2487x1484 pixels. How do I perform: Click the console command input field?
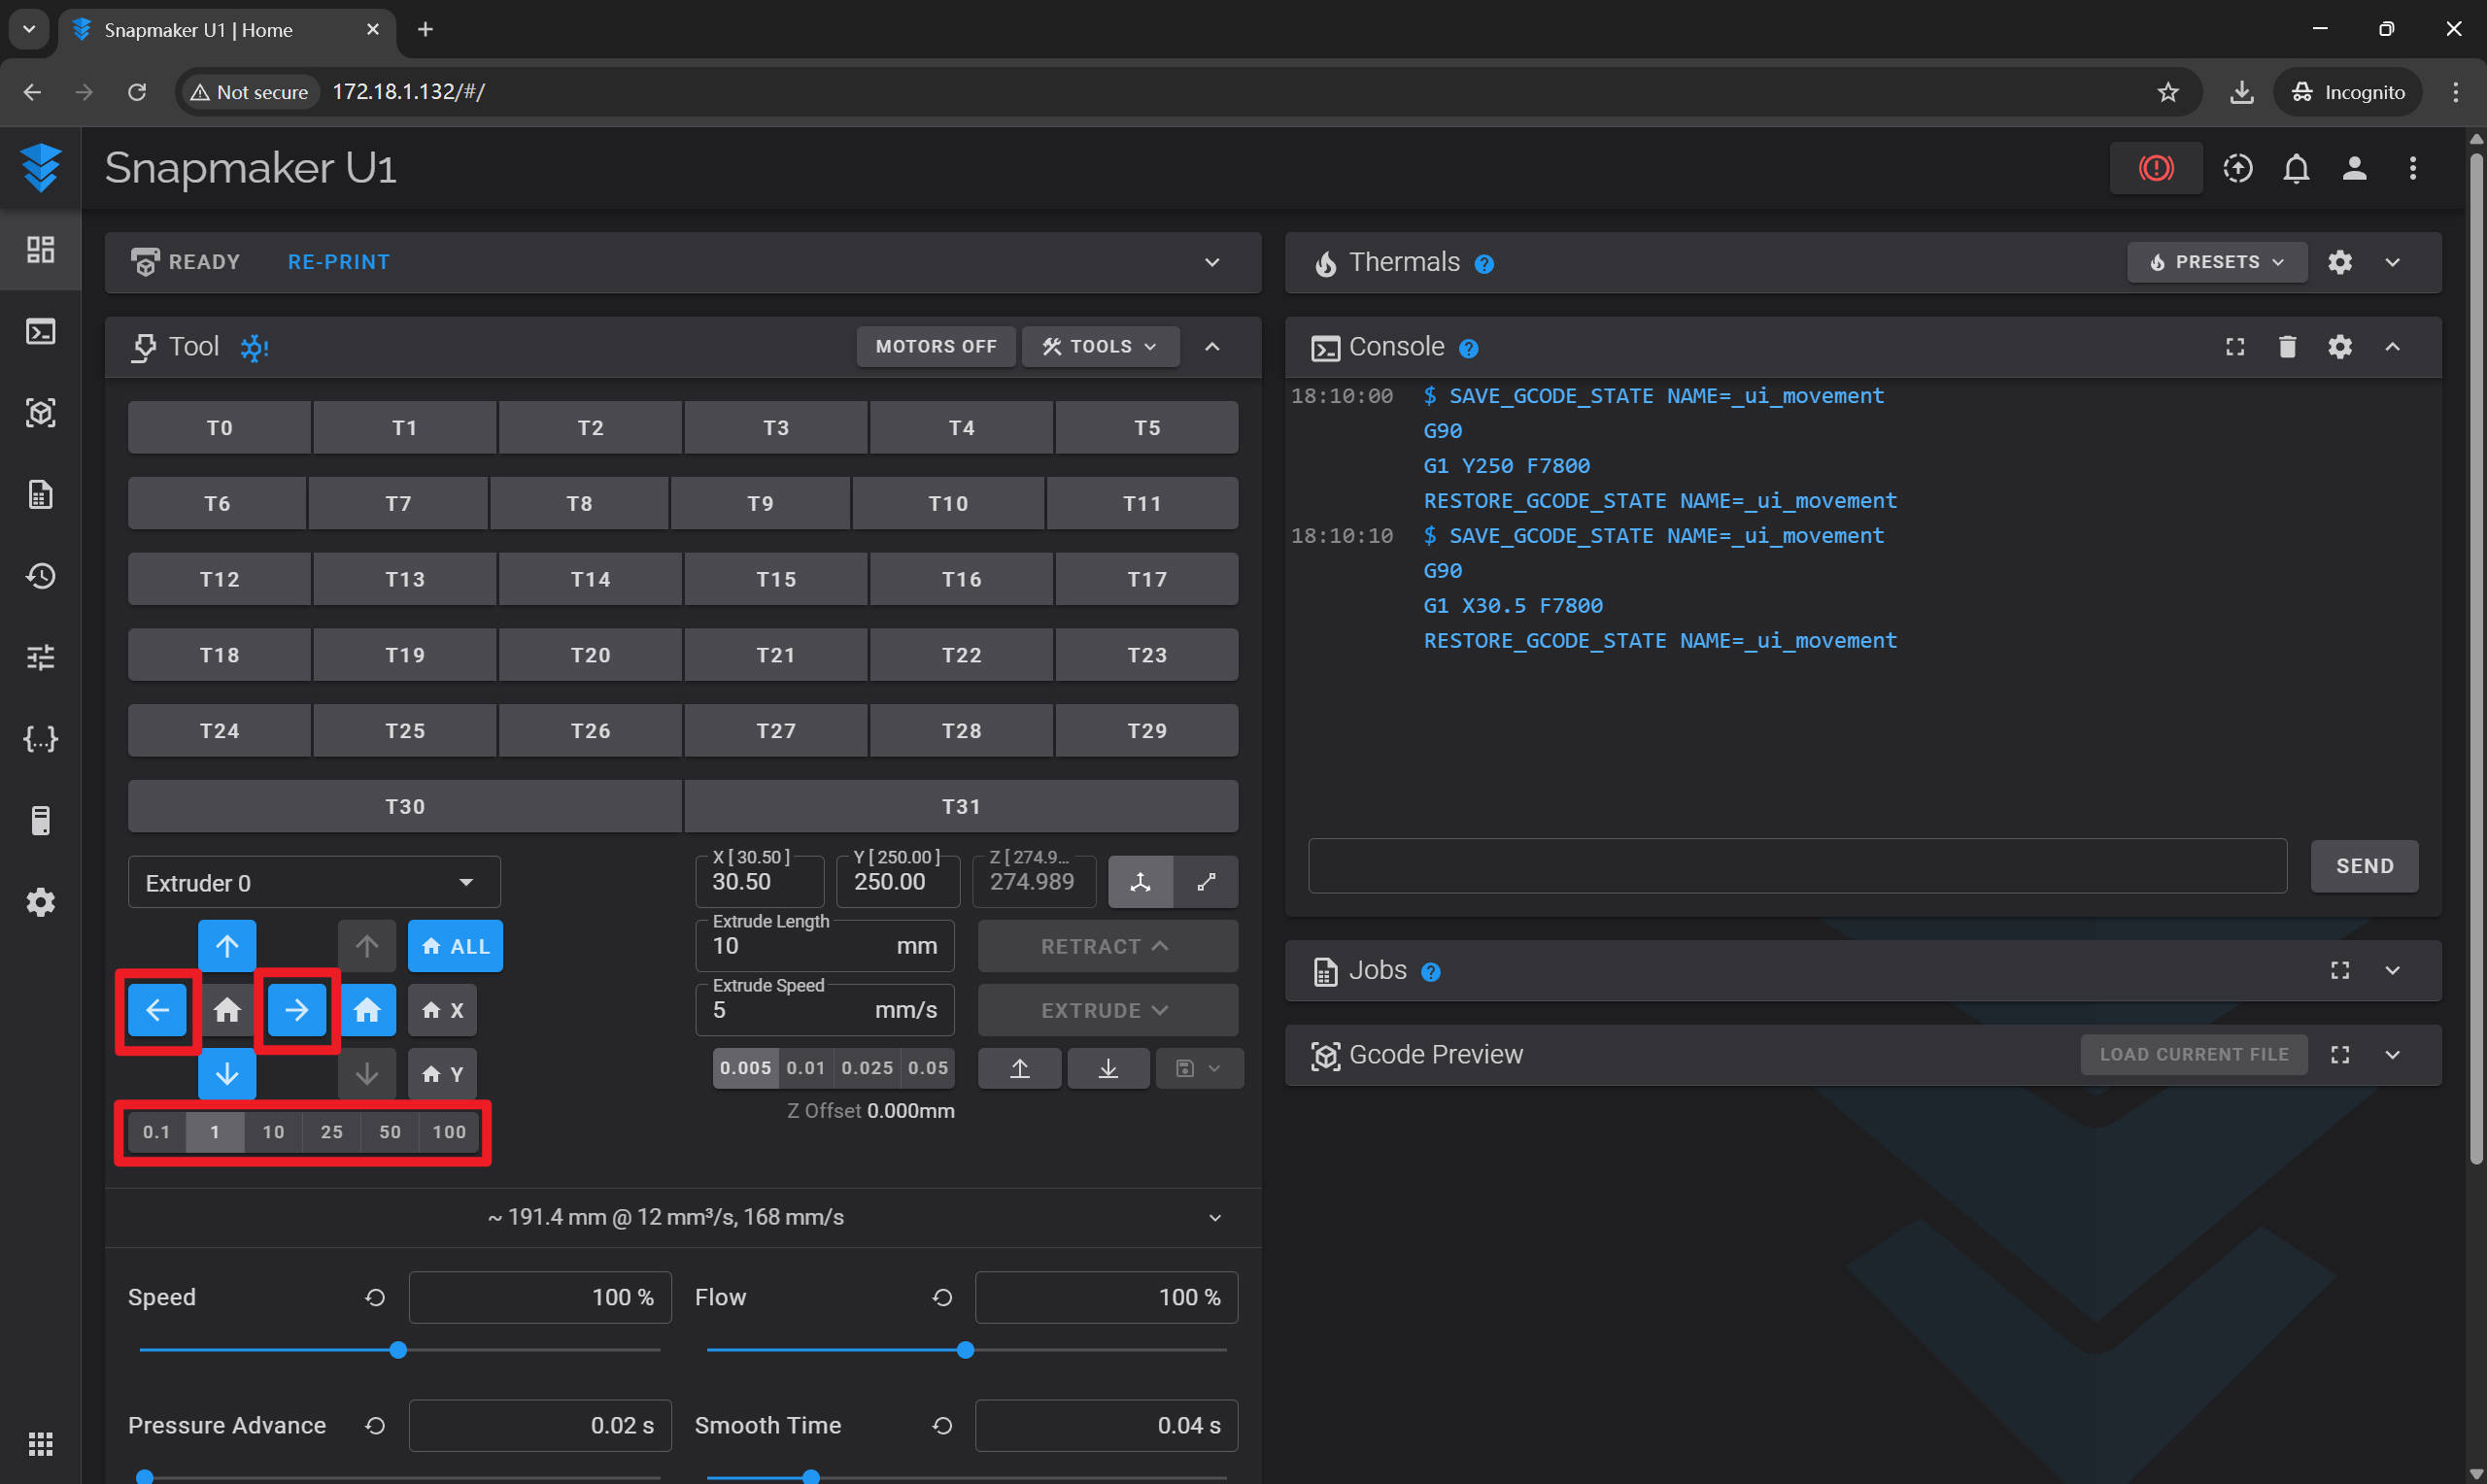(x=1796, y=866)
